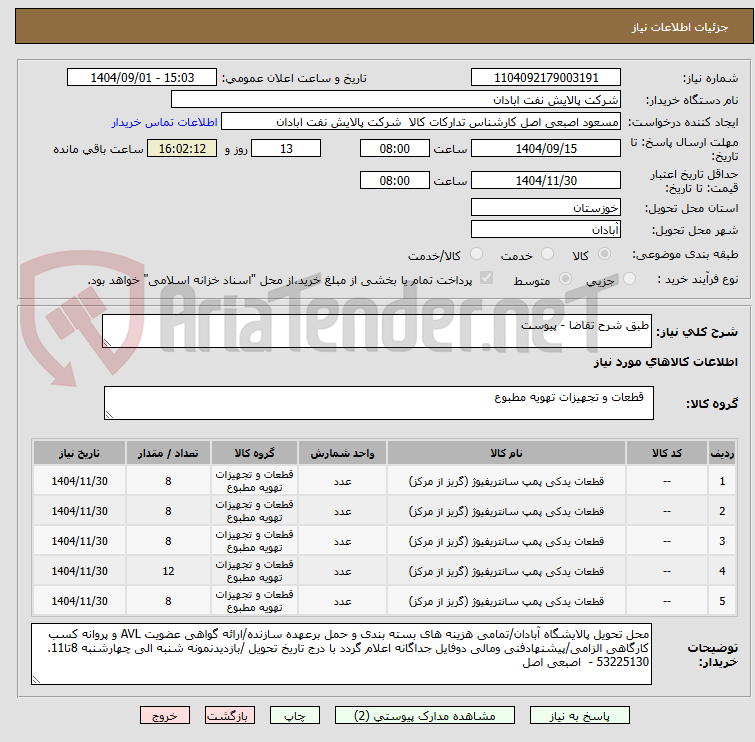755x742 pixels.
Task: Select row 5 item name cell
Action: point(507,600)
